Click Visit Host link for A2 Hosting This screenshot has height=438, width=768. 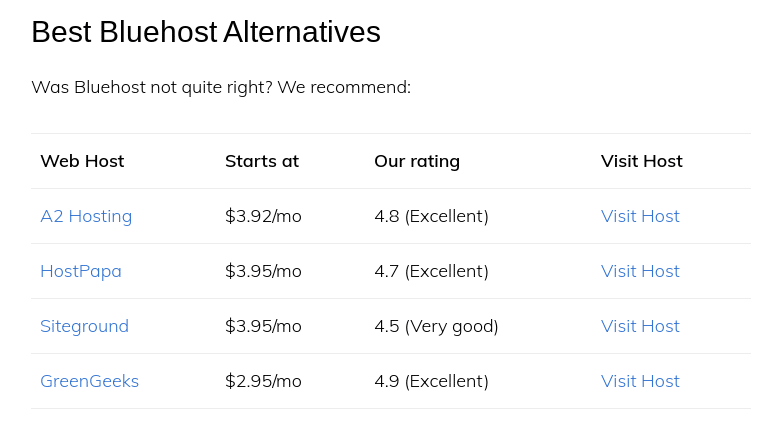[640, 216]
